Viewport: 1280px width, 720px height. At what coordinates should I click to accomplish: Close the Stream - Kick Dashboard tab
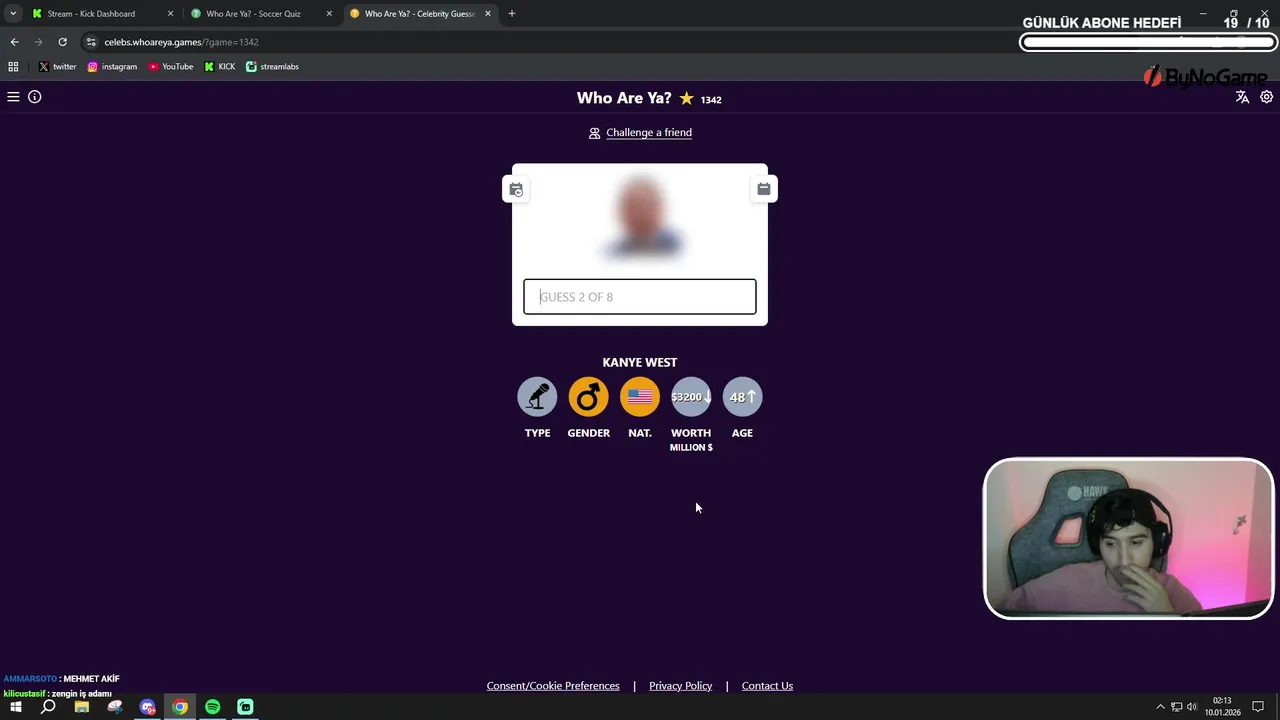(x=170, y=14)
